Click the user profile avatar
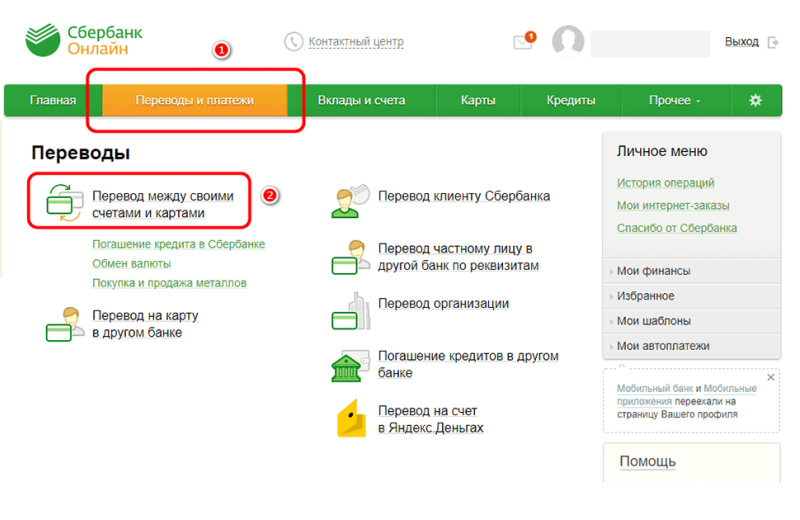This screenshot has width=800, height=520. pos(568,42)
